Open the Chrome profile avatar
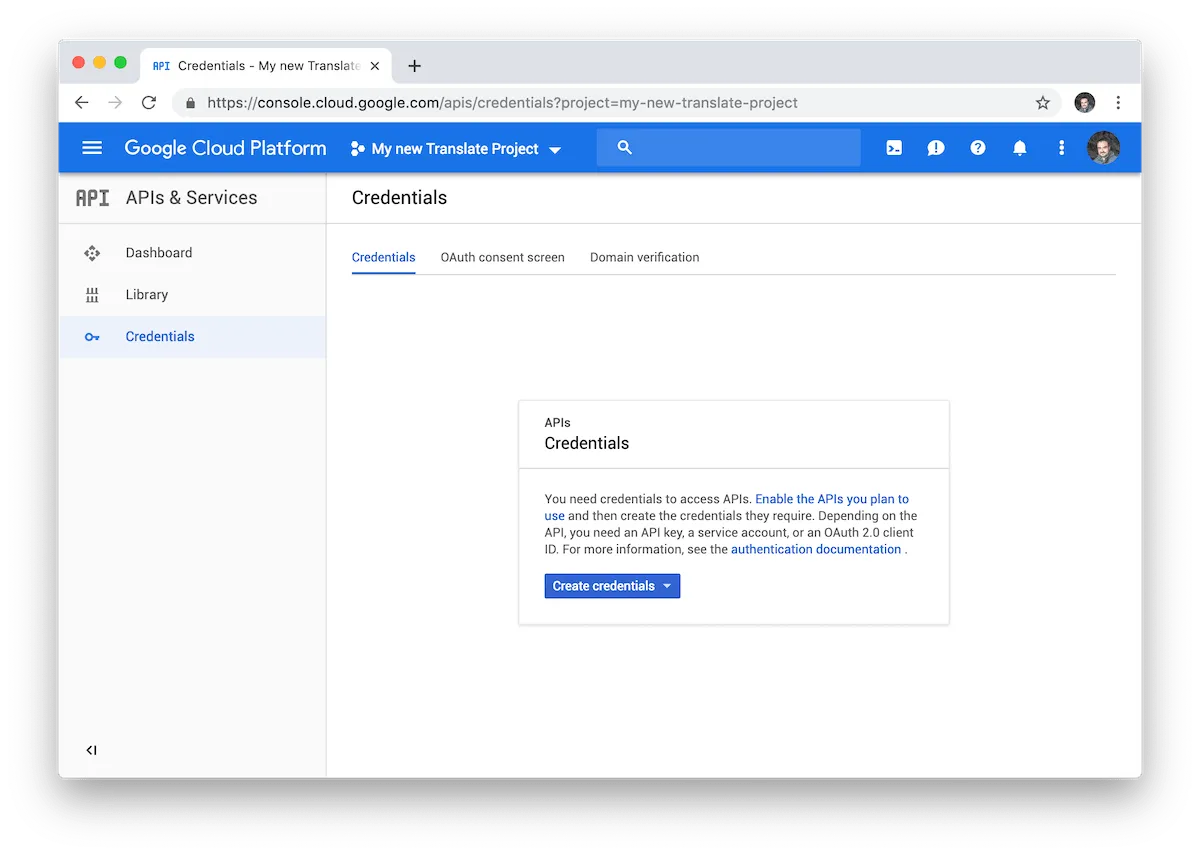This screenshot has height=855, width=1200. click(x=1085, y=102)
